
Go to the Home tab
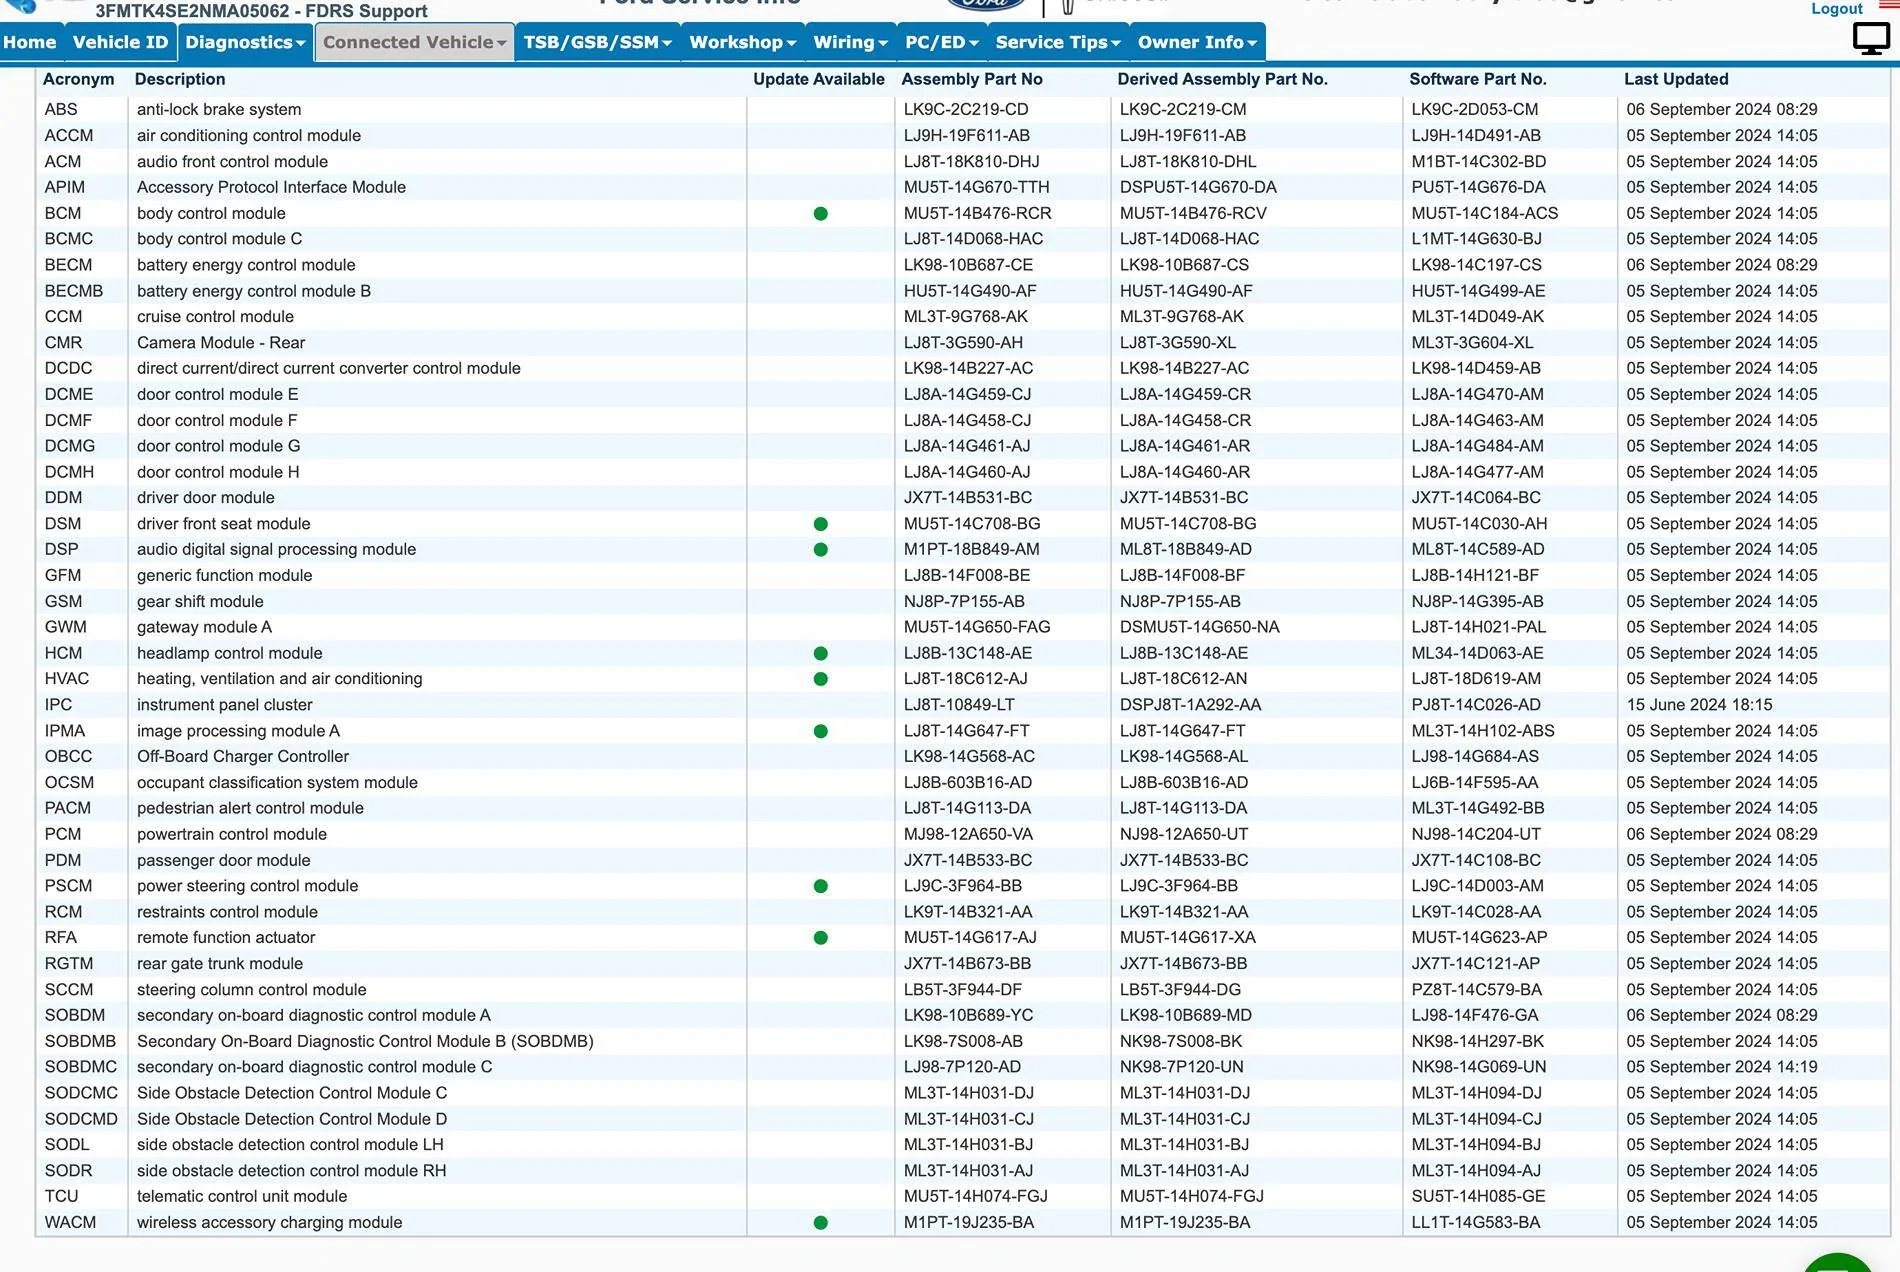coord(30,42)
